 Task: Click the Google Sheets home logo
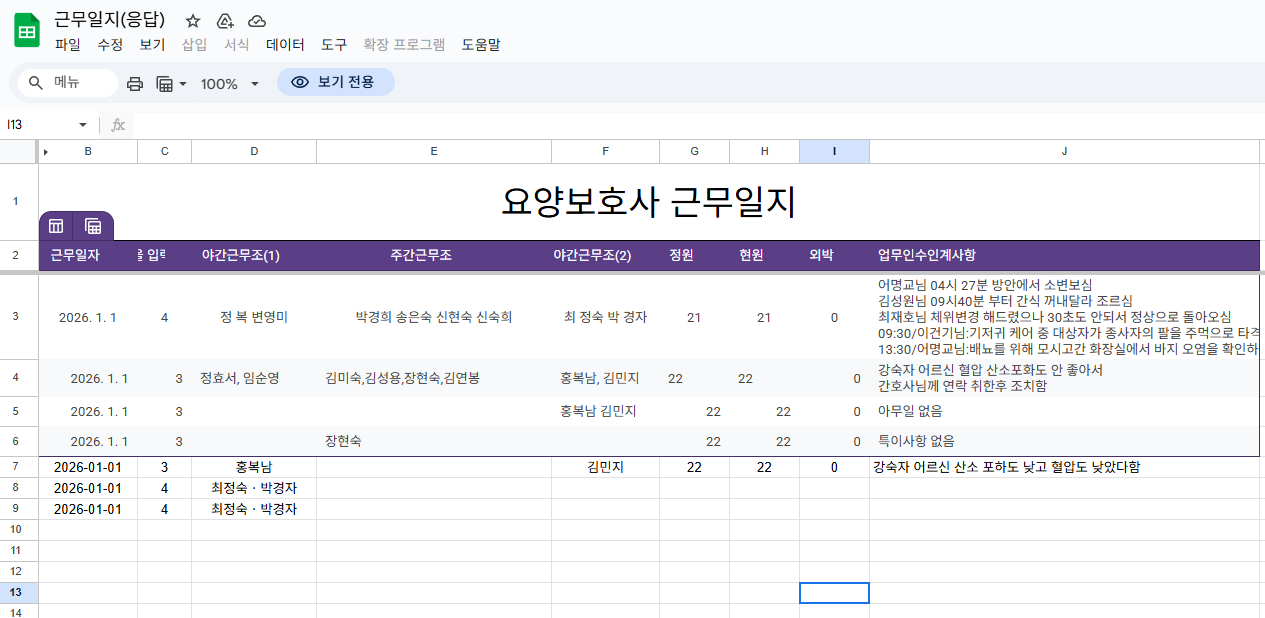[x=26, y=31]
